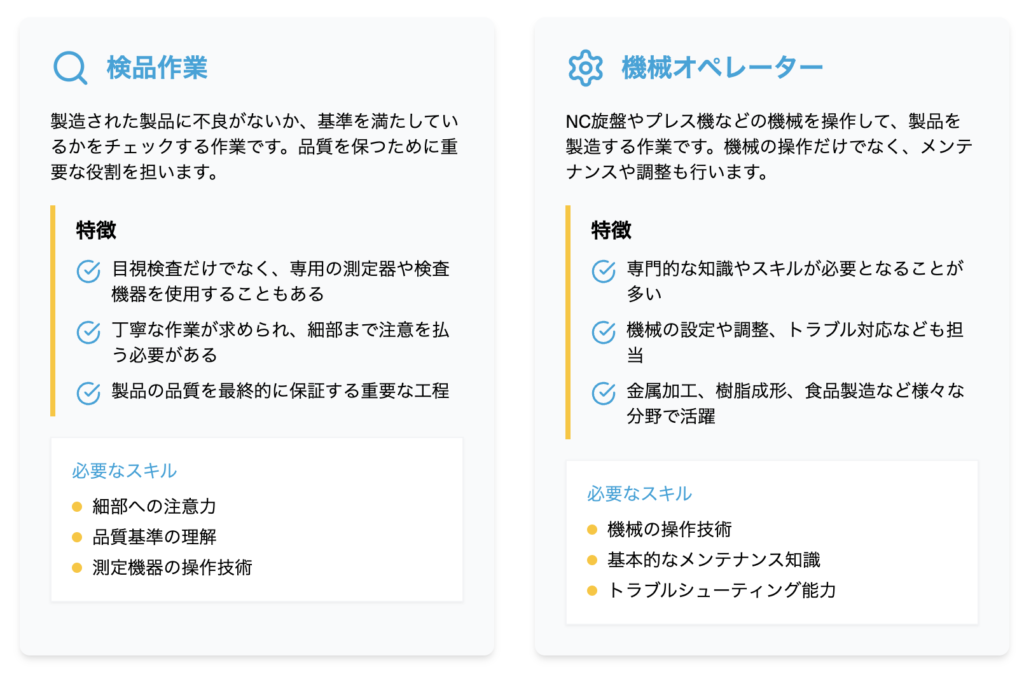Select the トラブルシューティング能力 skill item
The image size is (1024, 679).
(x=722, y=591)
